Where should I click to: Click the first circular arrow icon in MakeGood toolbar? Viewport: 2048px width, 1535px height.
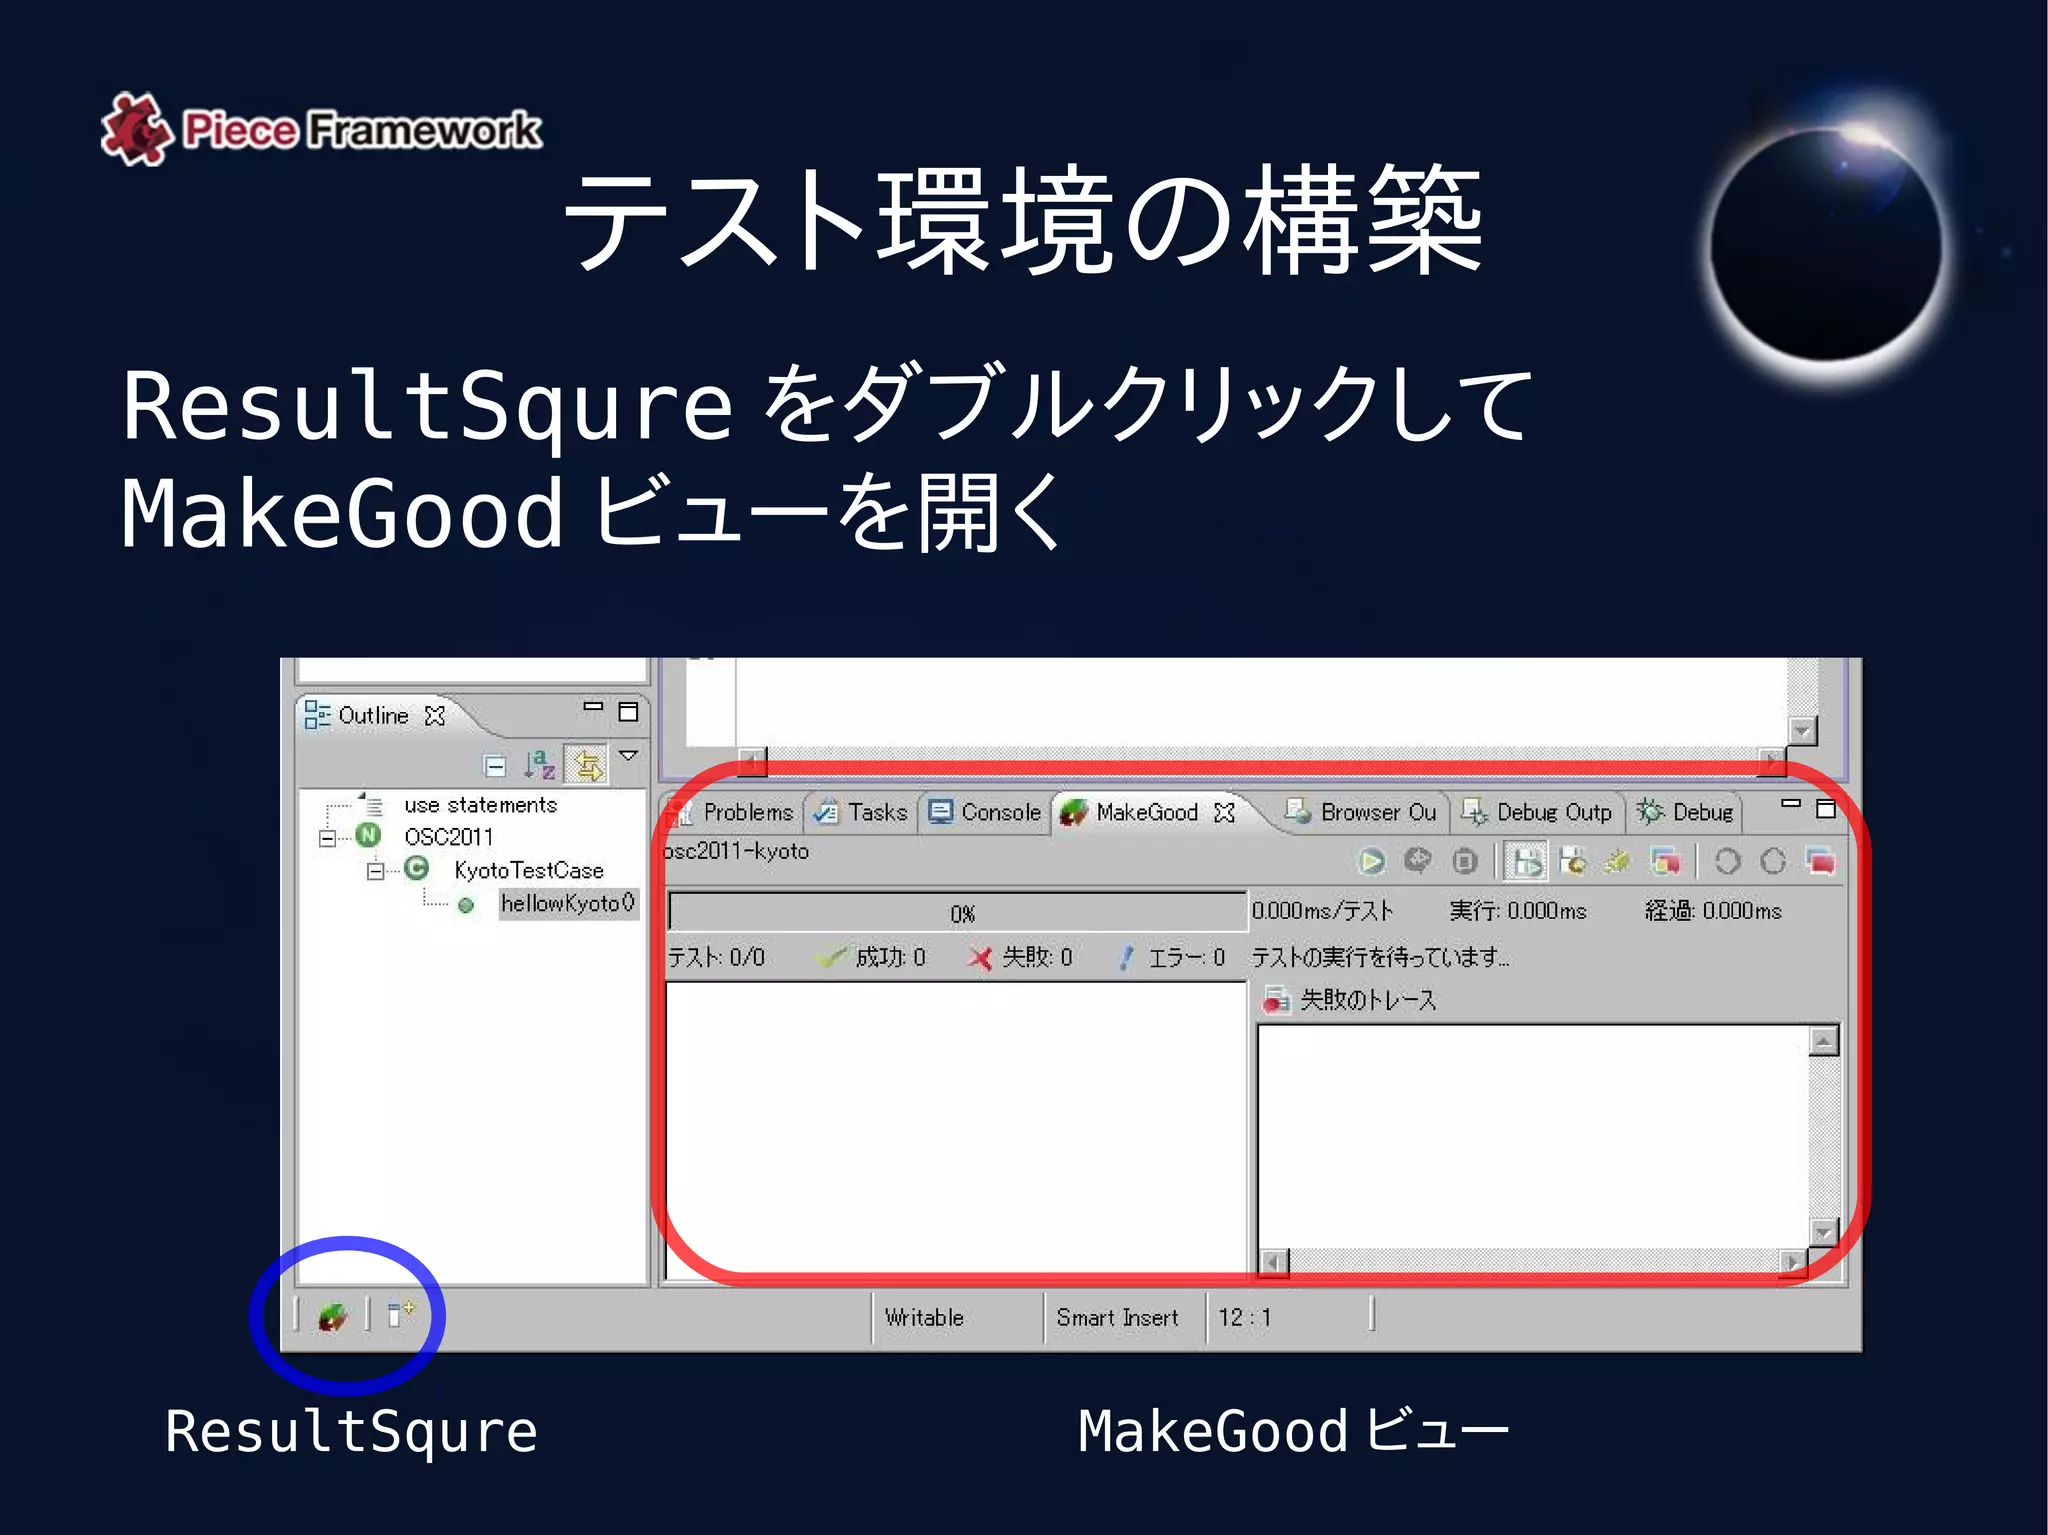coord(1727,860)
